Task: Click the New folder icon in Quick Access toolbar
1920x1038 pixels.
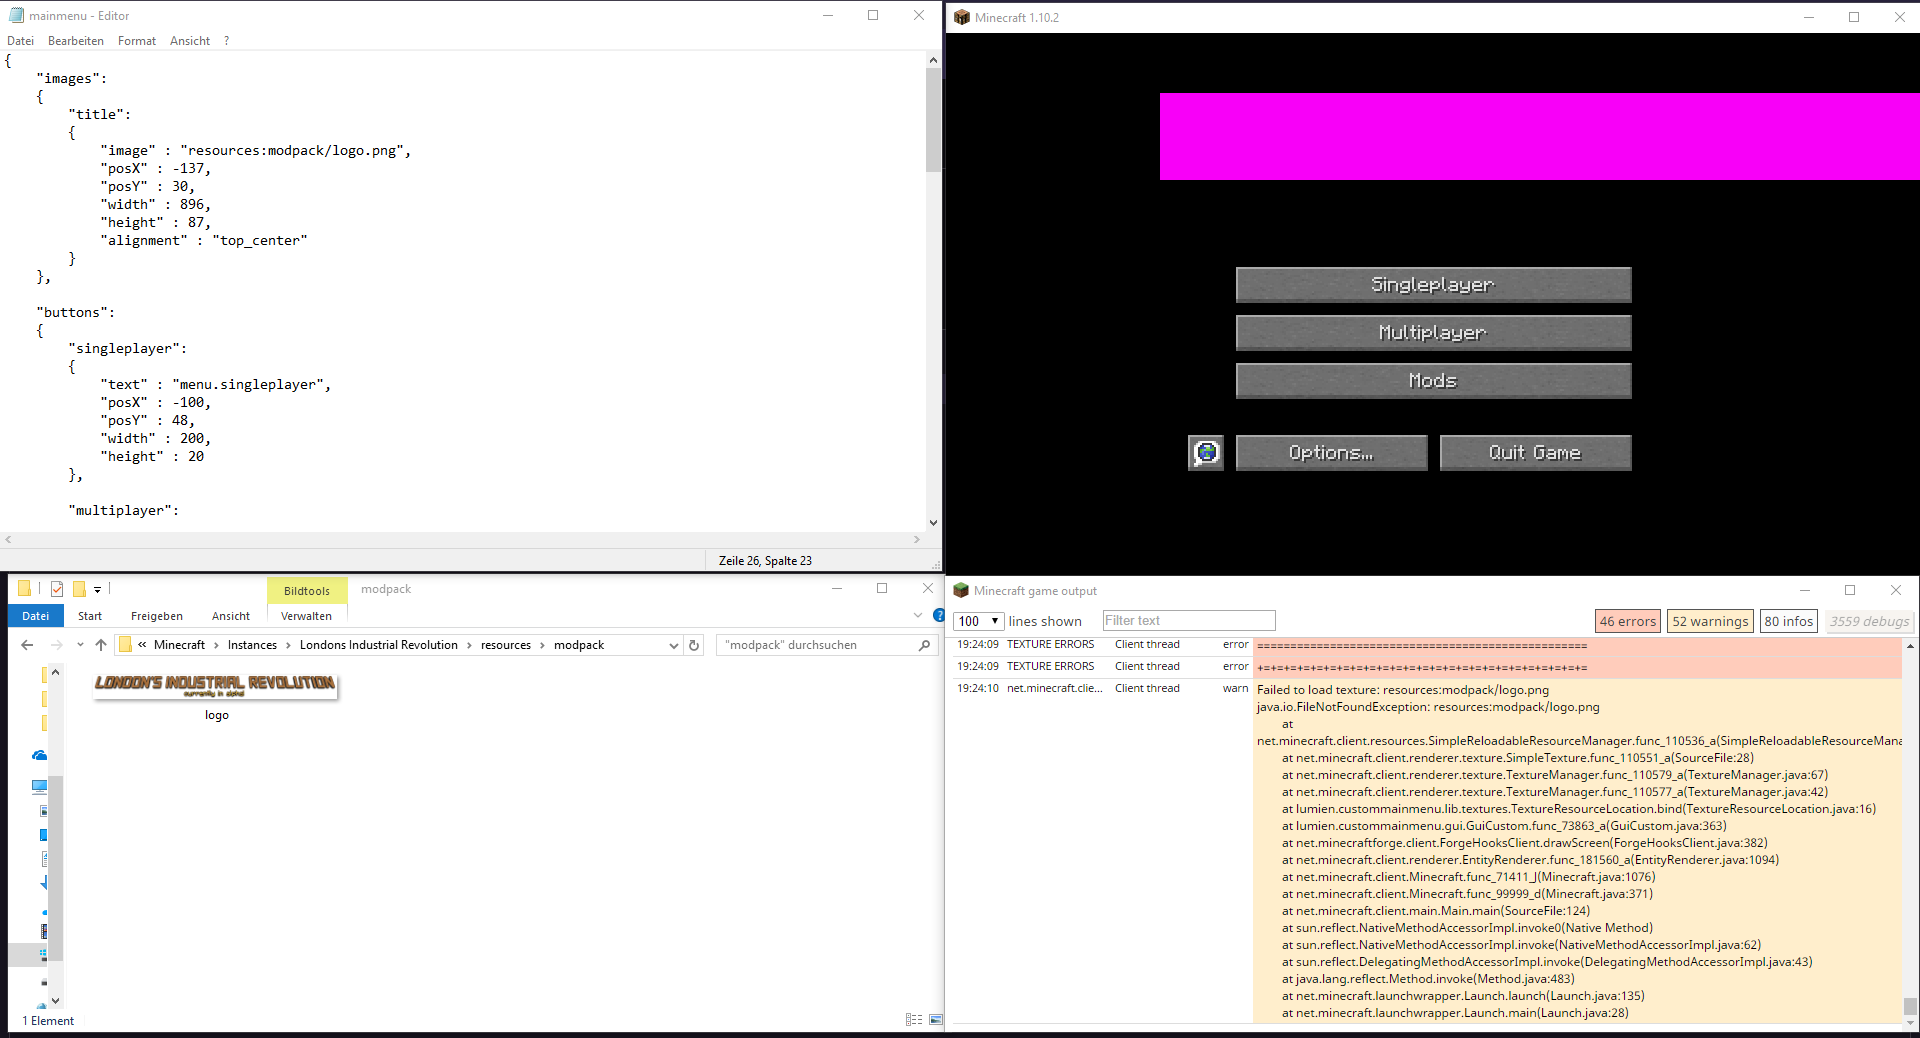Action: [79, 588]
